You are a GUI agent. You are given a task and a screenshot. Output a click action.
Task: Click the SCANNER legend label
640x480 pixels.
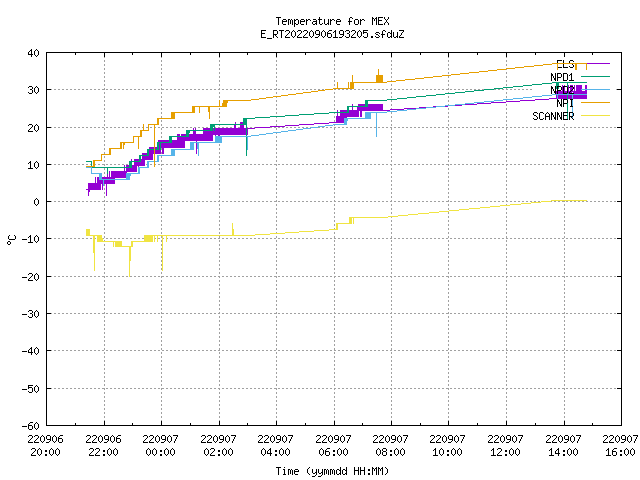pyautogui.click(x=553, y=116)
